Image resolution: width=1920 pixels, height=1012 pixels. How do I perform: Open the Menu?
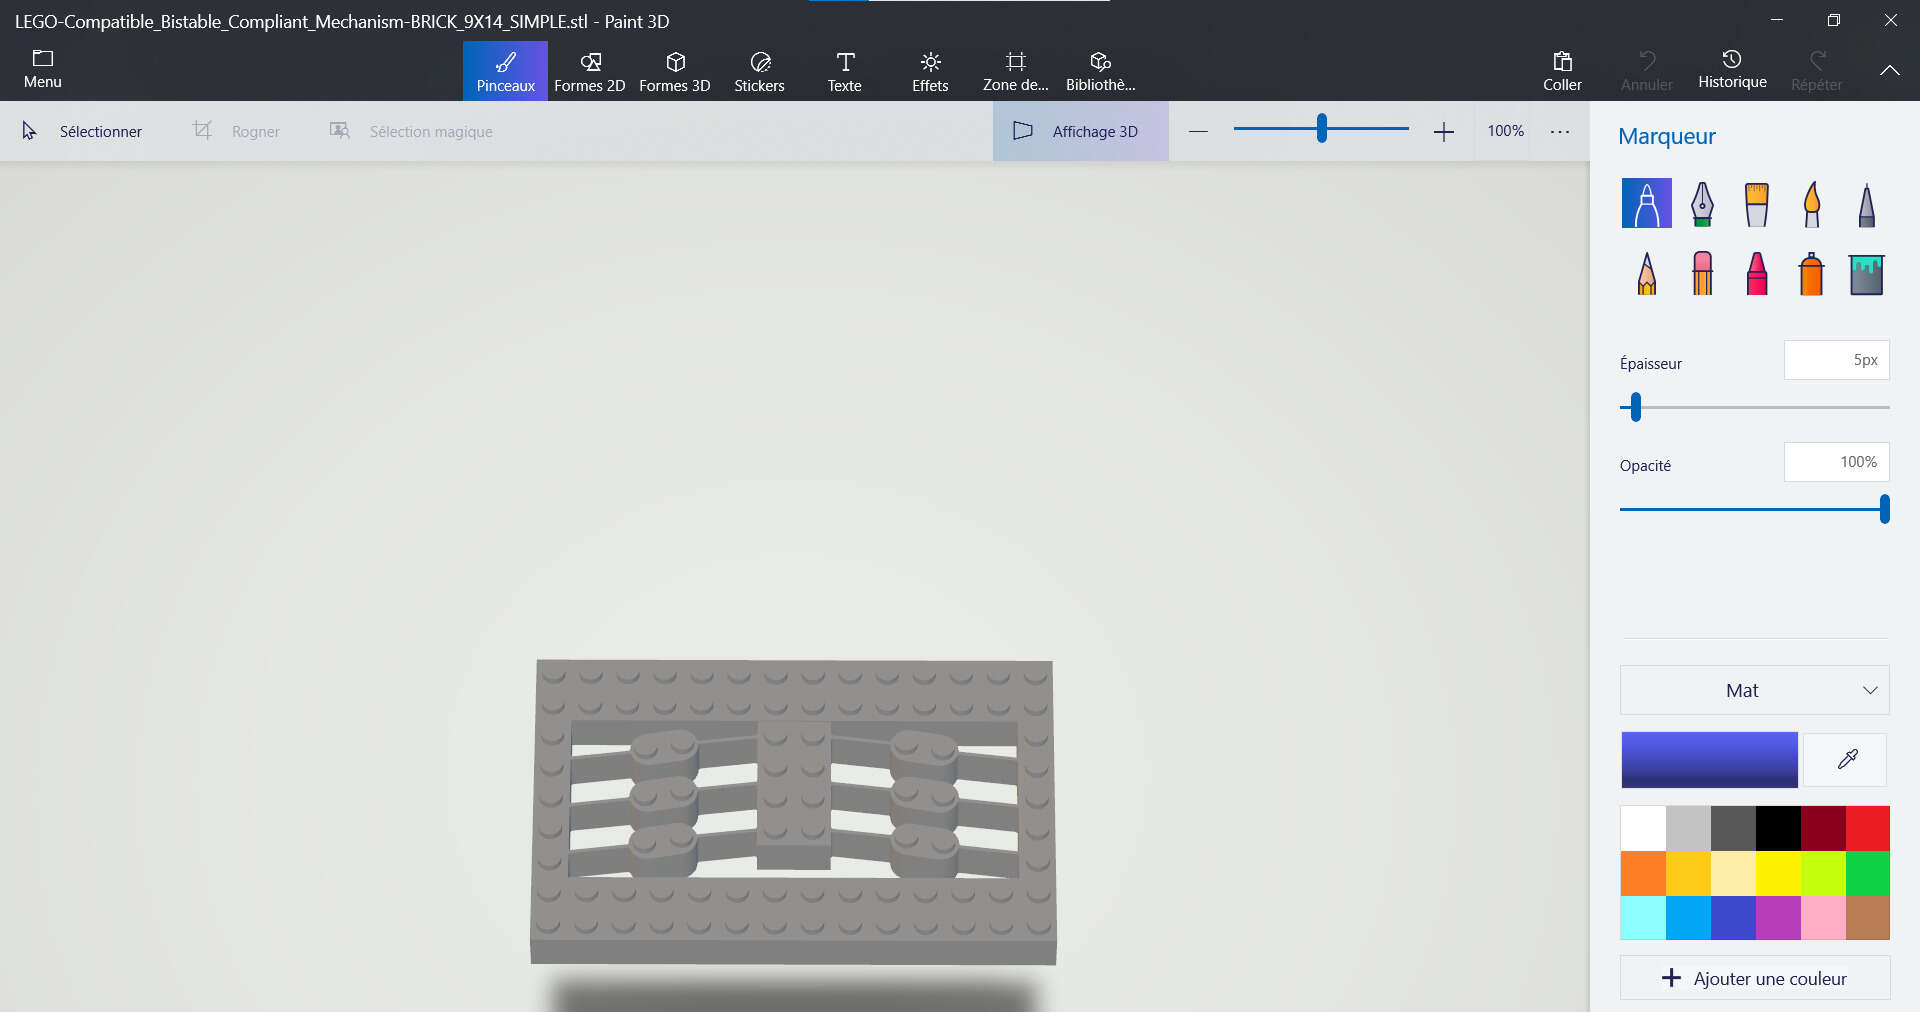click(42, 69)
